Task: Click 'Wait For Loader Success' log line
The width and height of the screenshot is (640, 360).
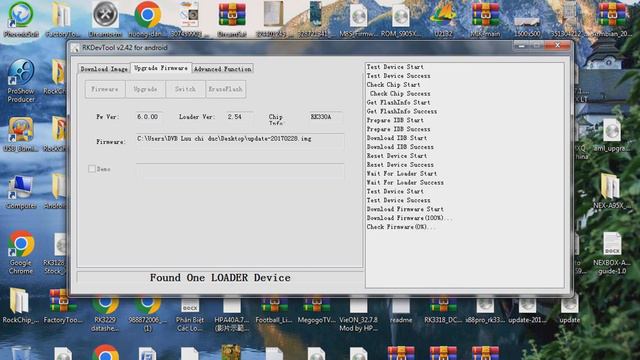Action: tap(405, 182)
